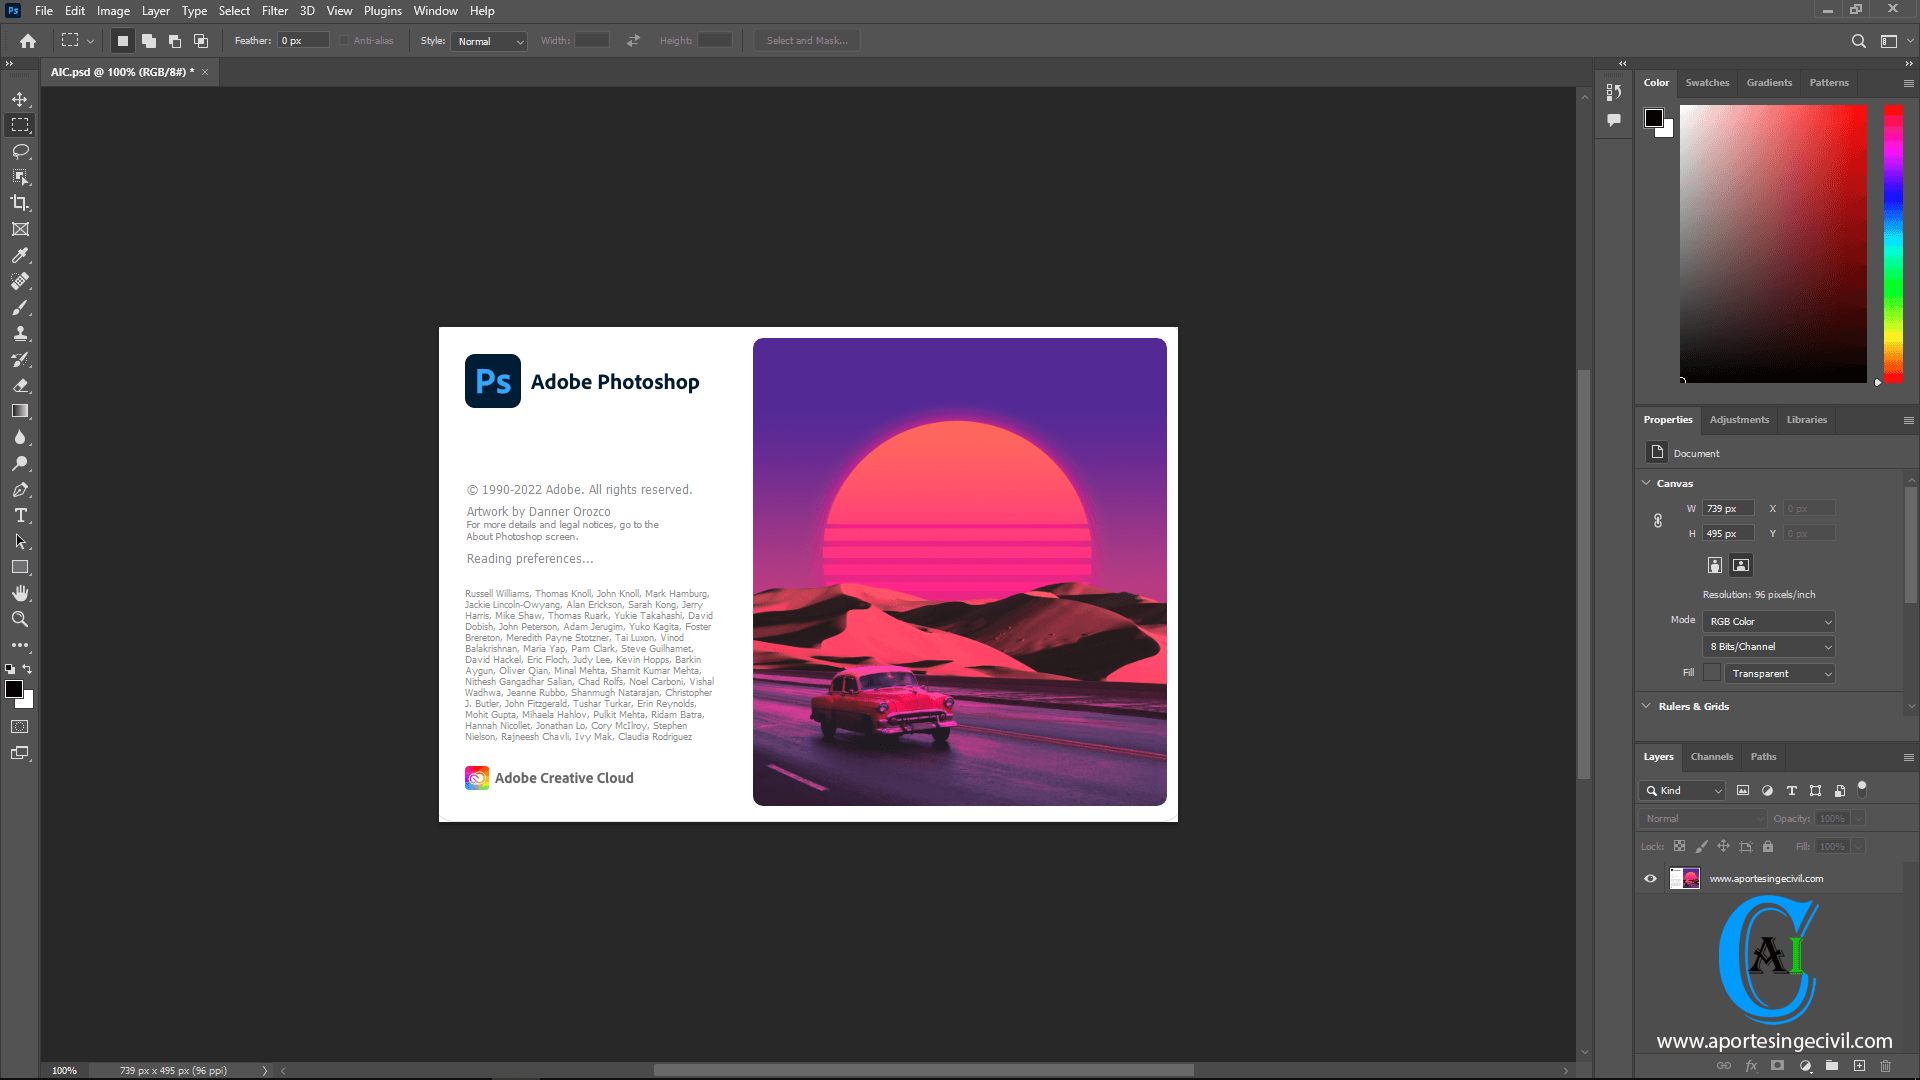Screen dimensions: 1920x1080
Task: Select the Lasso tool
Action: [20, 150]
